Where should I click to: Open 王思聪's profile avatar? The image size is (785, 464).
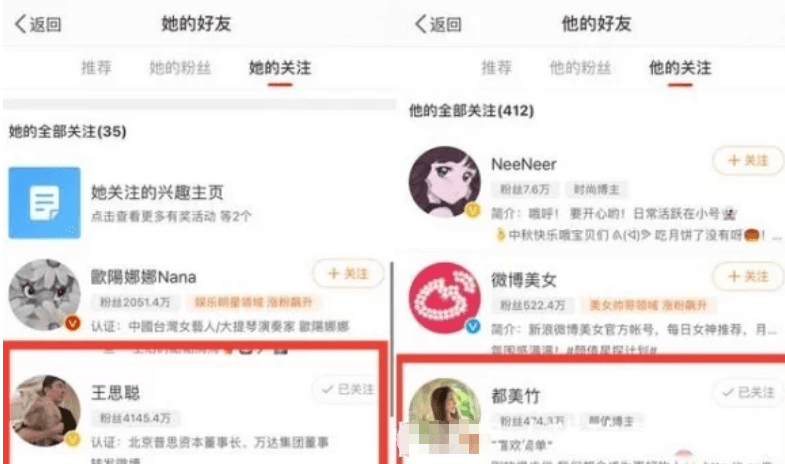[x=45, y=410]
